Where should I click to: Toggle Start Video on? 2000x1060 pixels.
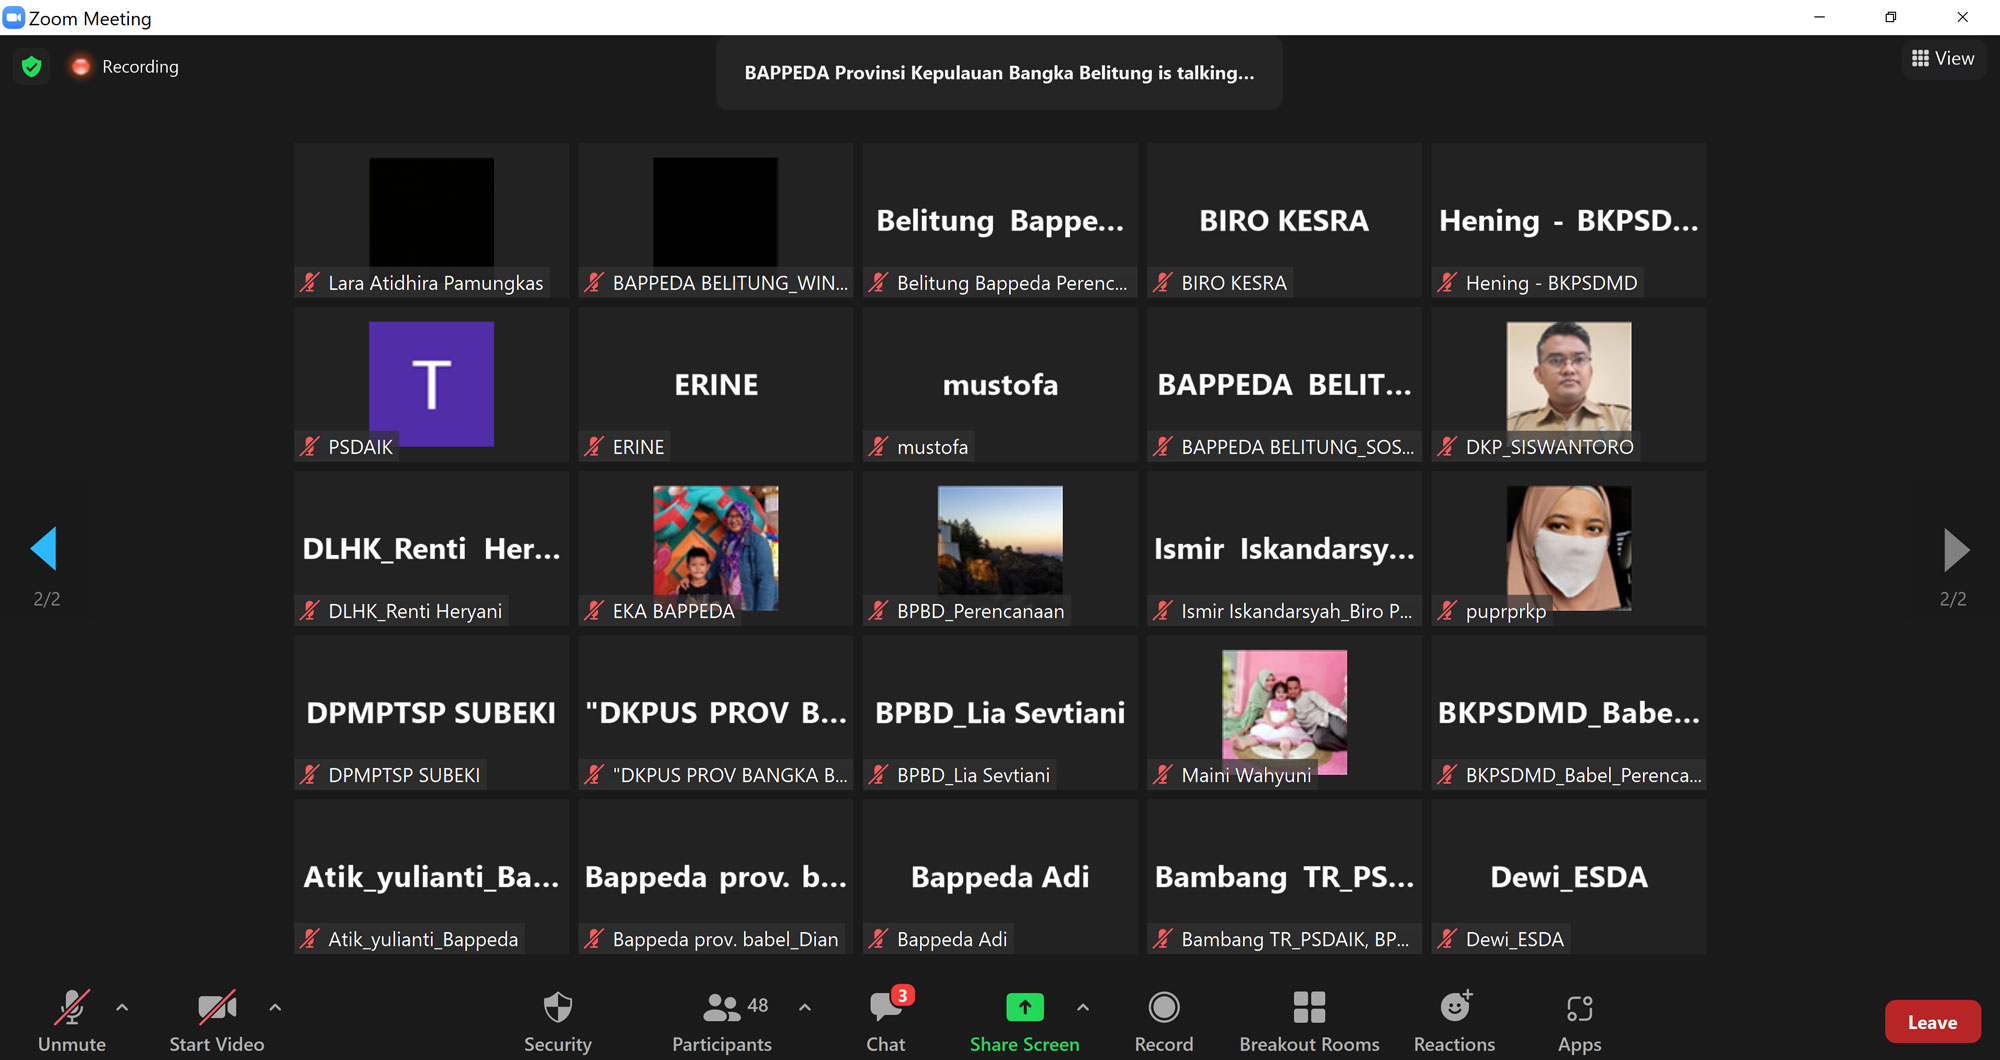[216, 1008]
